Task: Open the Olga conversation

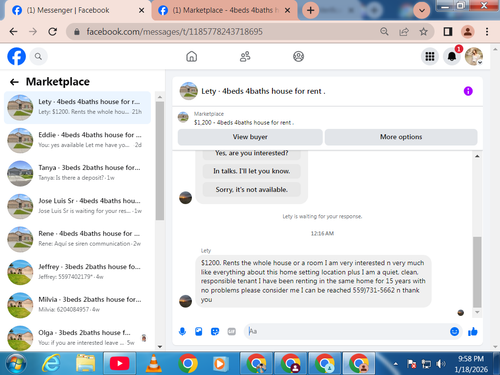Action: tap(77, 337)
